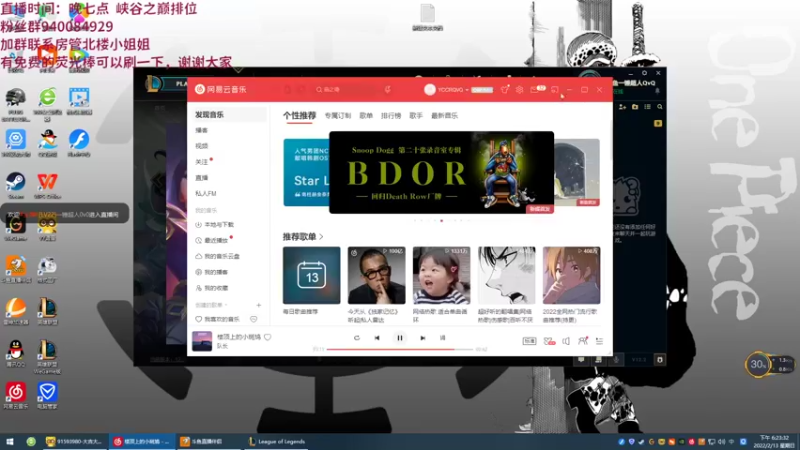Skip to the next track
This screenshot has height=450, width=800.
click(x=422, y=338)
